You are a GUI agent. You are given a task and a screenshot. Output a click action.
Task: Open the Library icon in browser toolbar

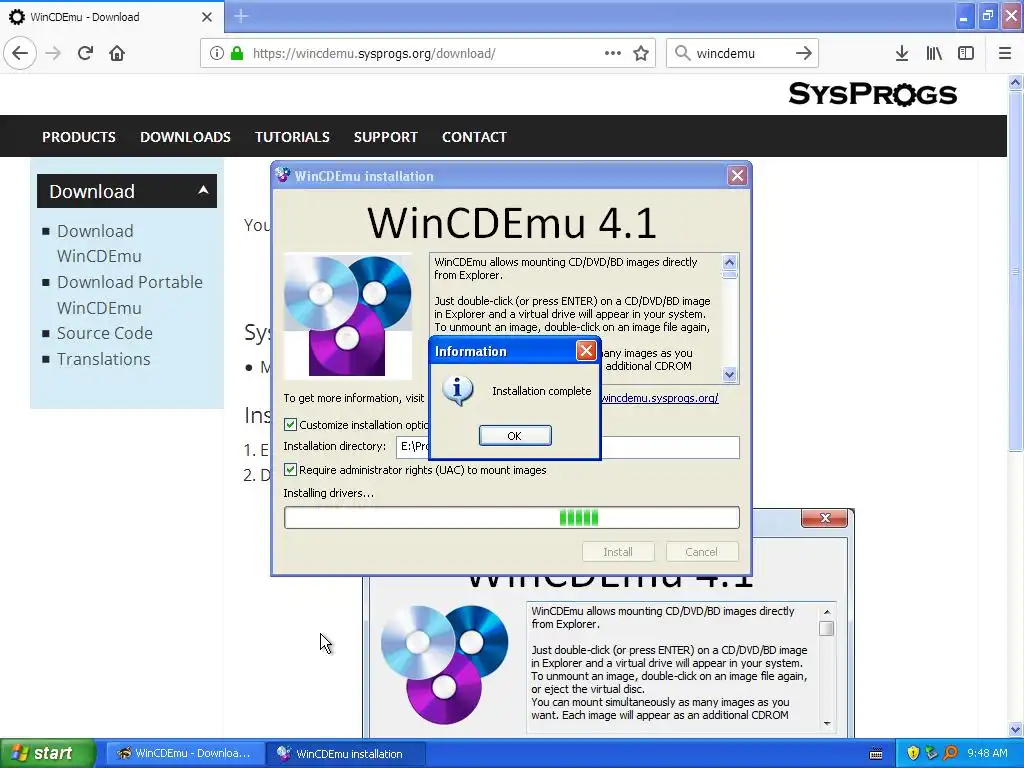coord(934,53)
